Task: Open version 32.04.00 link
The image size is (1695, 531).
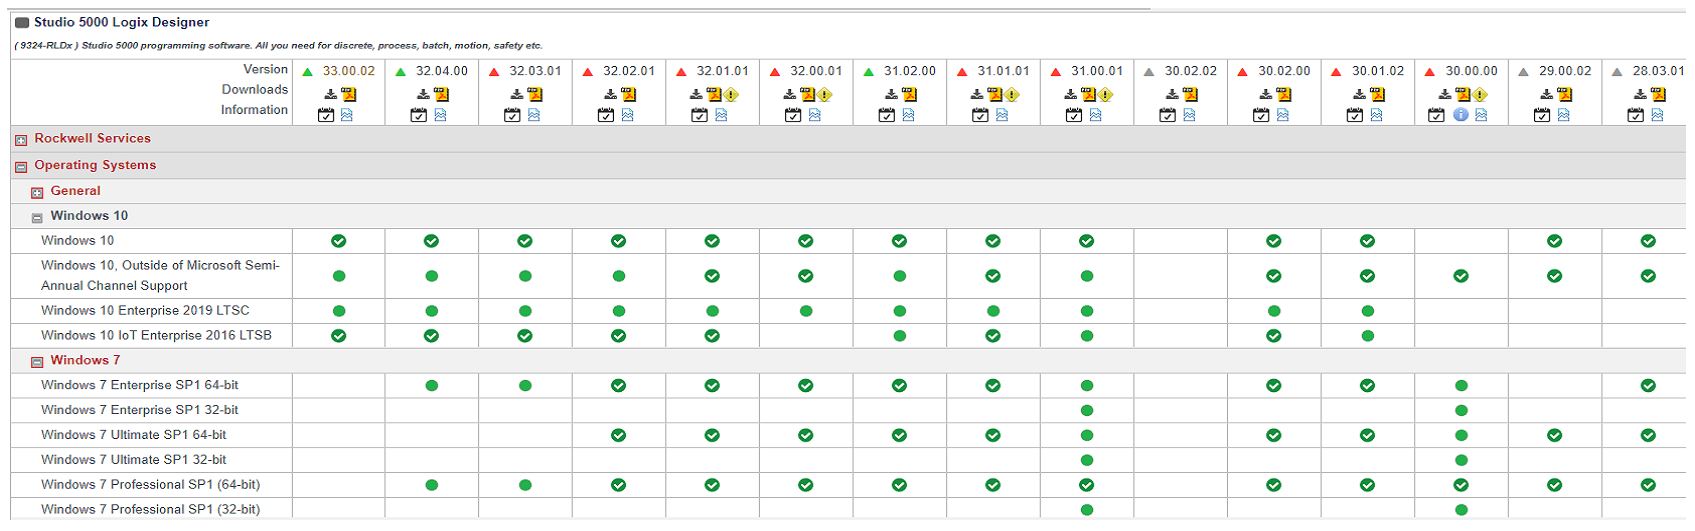Action: click(442, 71)
